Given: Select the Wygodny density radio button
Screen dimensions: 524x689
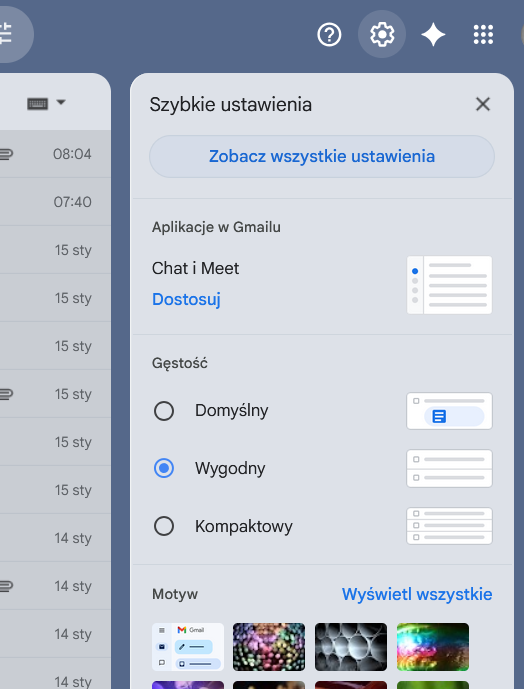Looking at the screenshot, I should point(164,468).
